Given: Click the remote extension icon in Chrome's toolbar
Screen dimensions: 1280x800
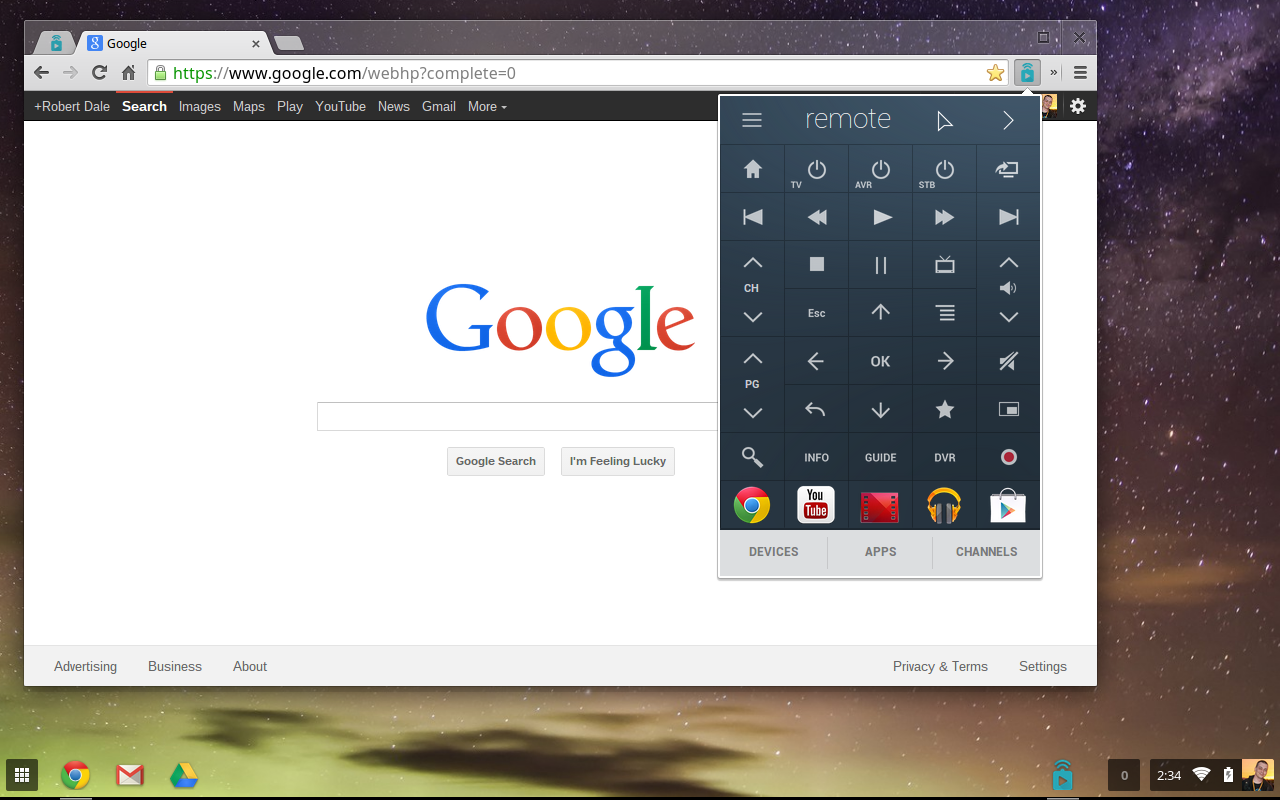Looking at the screenshot, I should [1027, 72].
